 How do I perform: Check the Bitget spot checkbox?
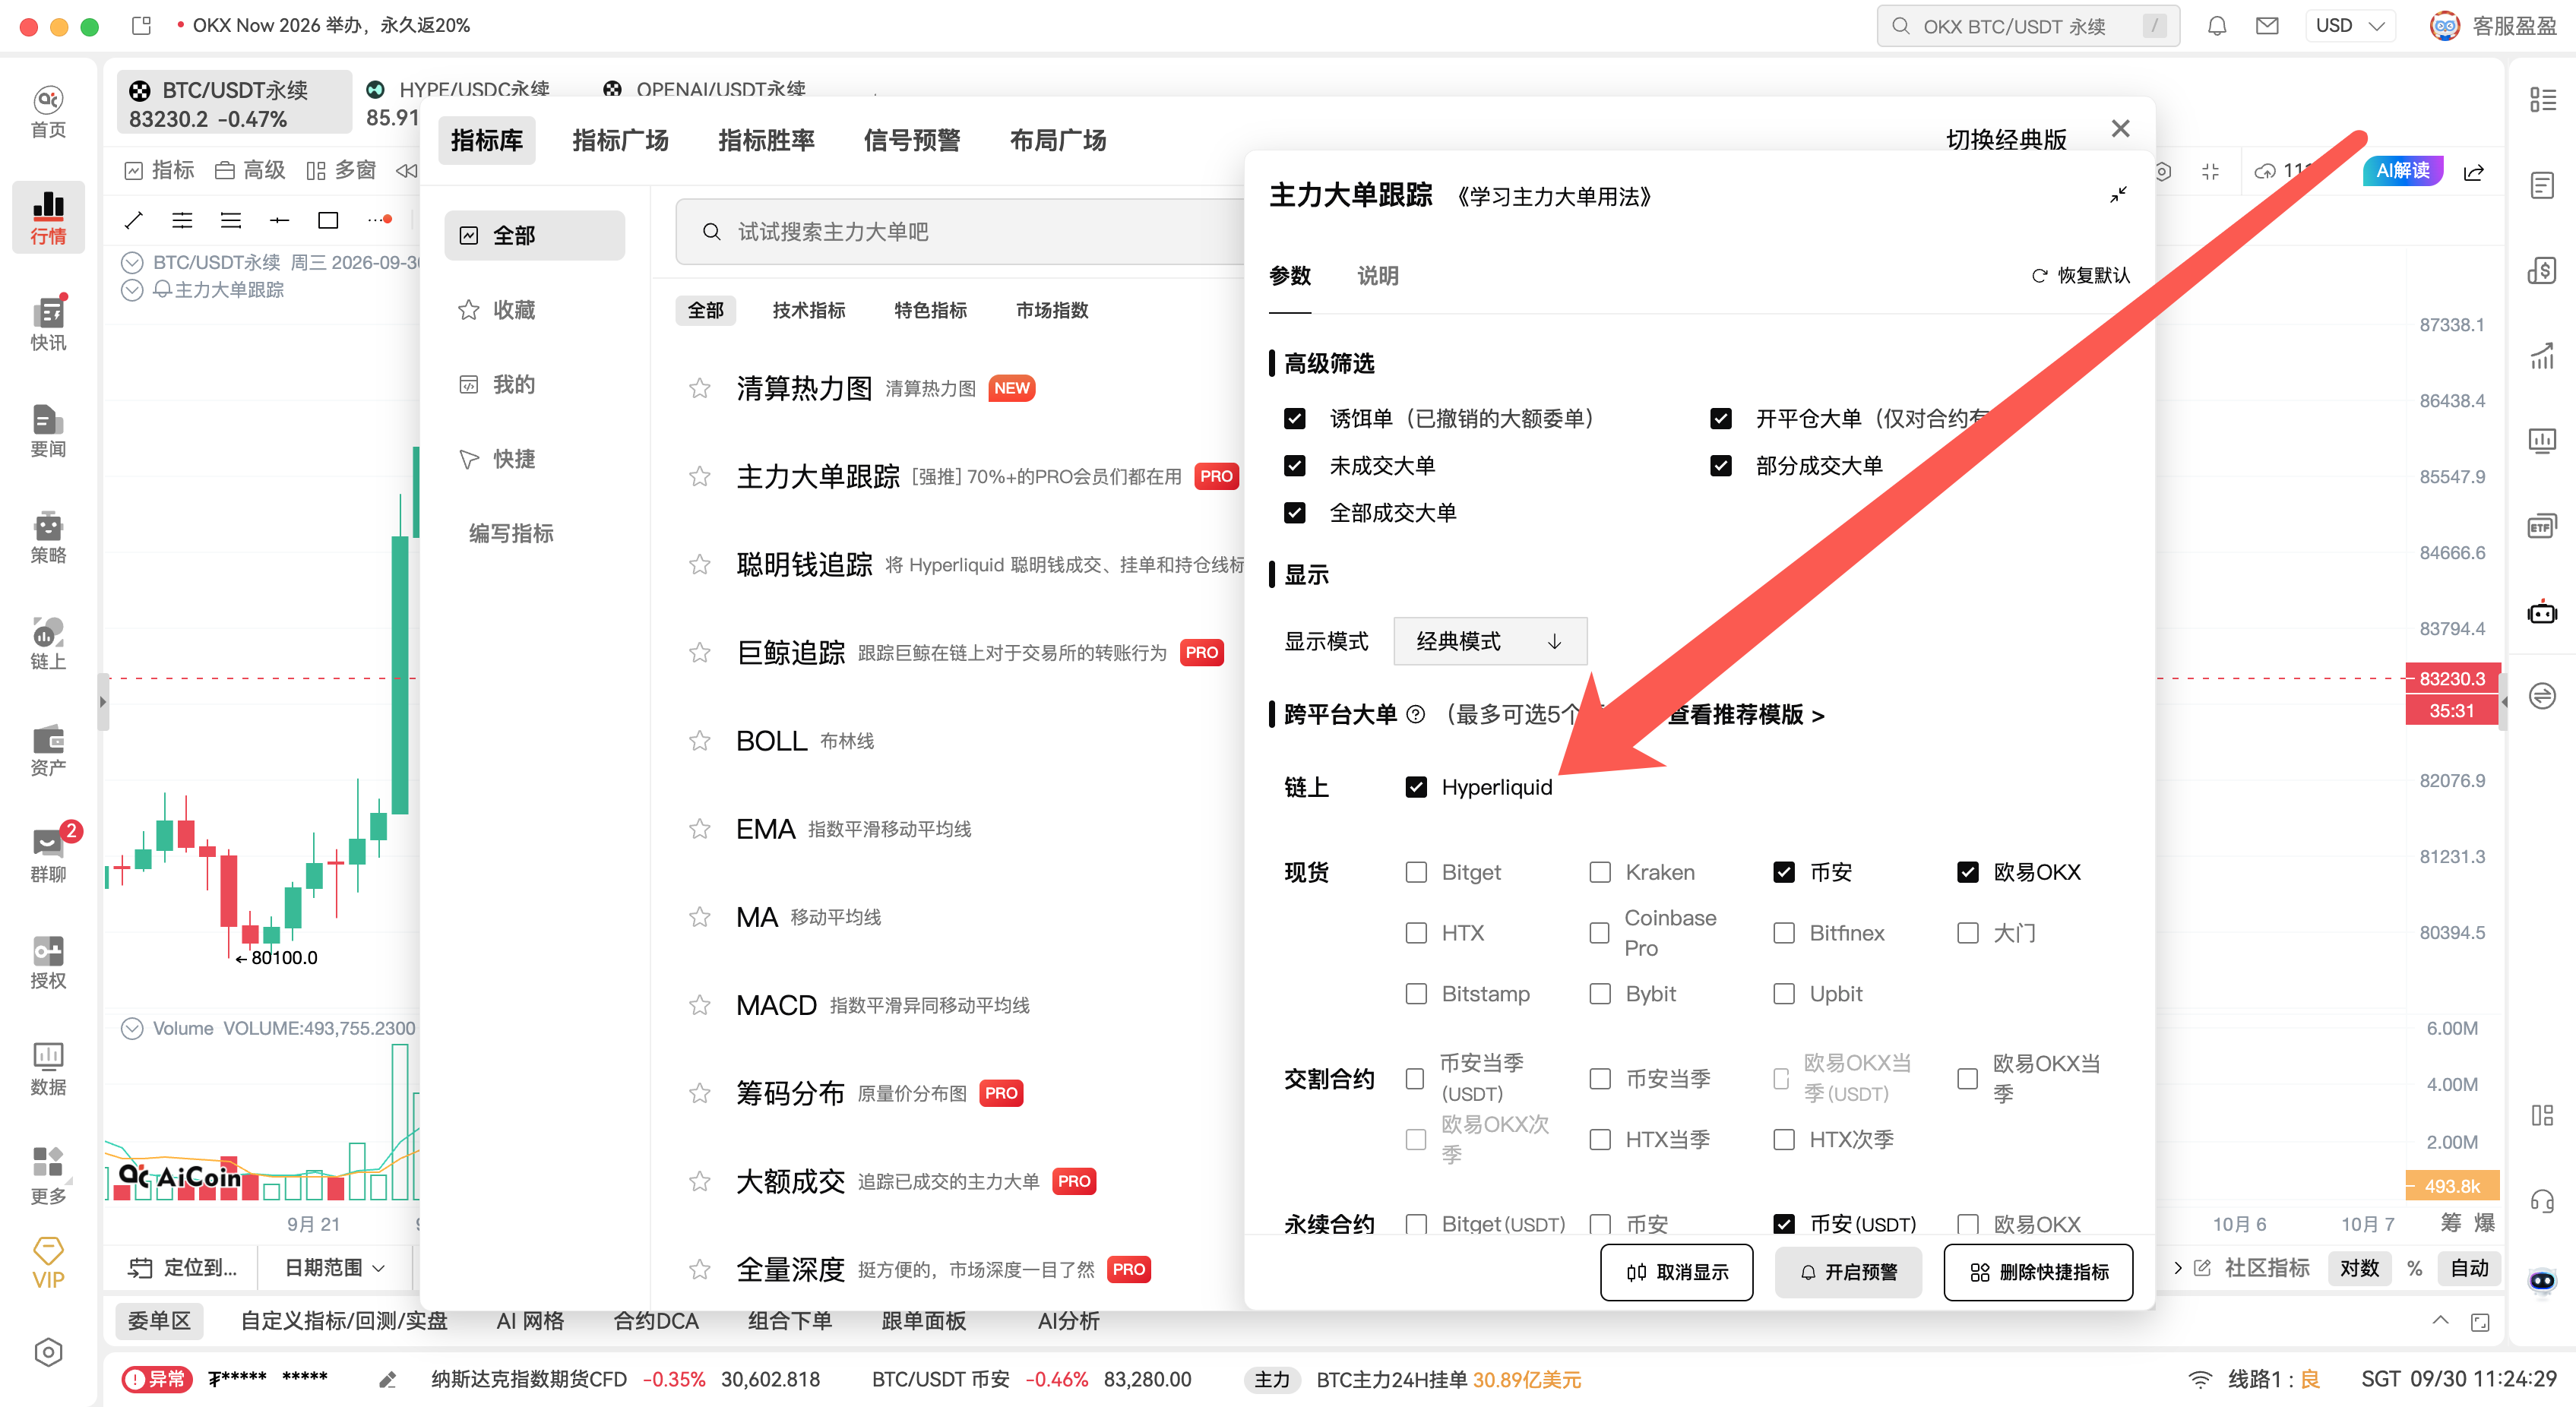click(x=1416, y=872)
